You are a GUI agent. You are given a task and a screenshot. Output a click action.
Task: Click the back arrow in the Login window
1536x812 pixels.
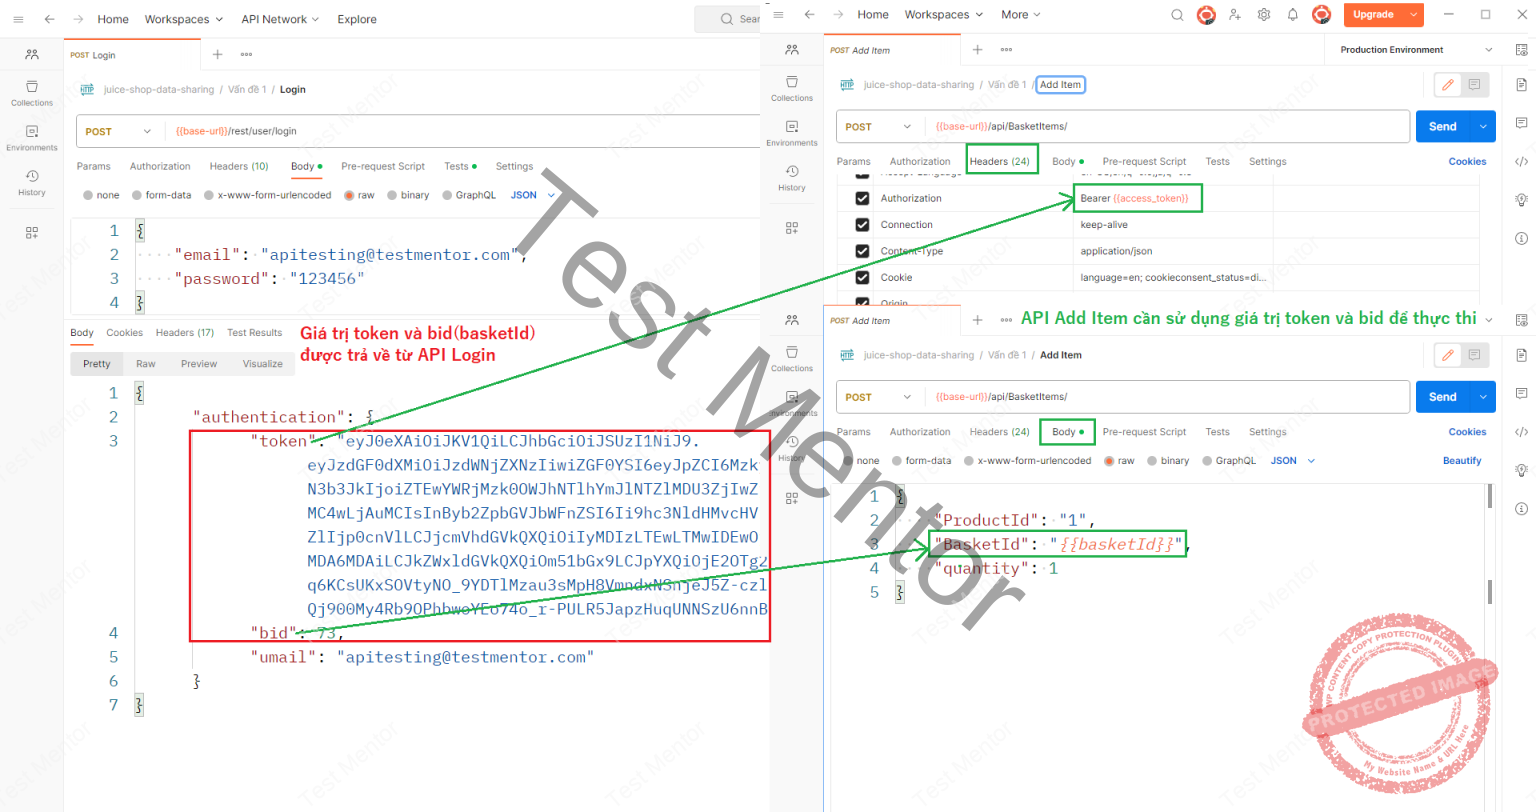[x=49, y=19]
